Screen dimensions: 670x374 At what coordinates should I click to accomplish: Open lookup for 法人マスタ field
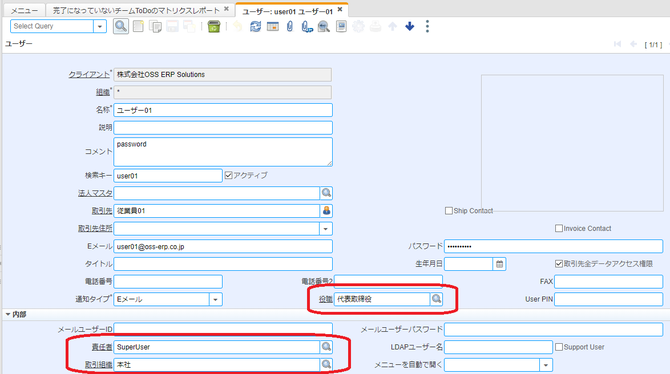[326, 193]
